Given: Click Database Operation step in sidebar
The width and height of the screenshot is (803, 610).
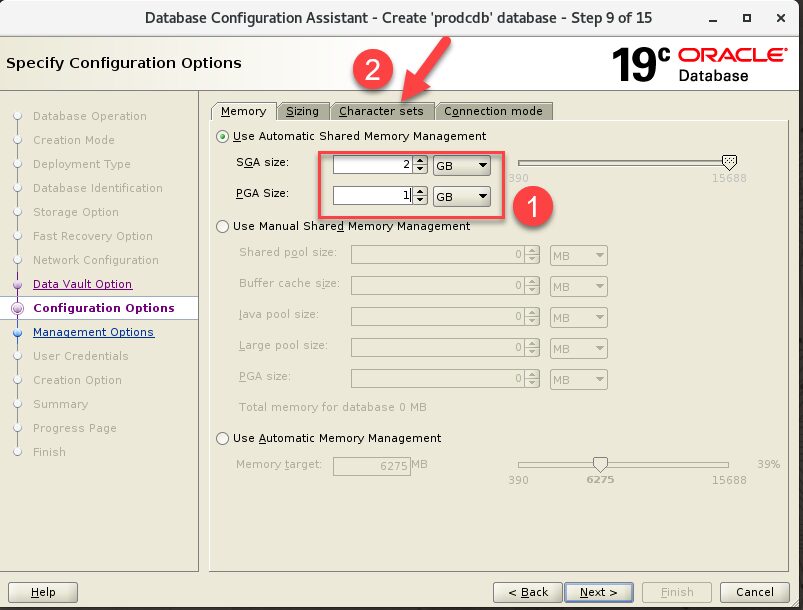Looking at the screenshot, I should (90, 116).
